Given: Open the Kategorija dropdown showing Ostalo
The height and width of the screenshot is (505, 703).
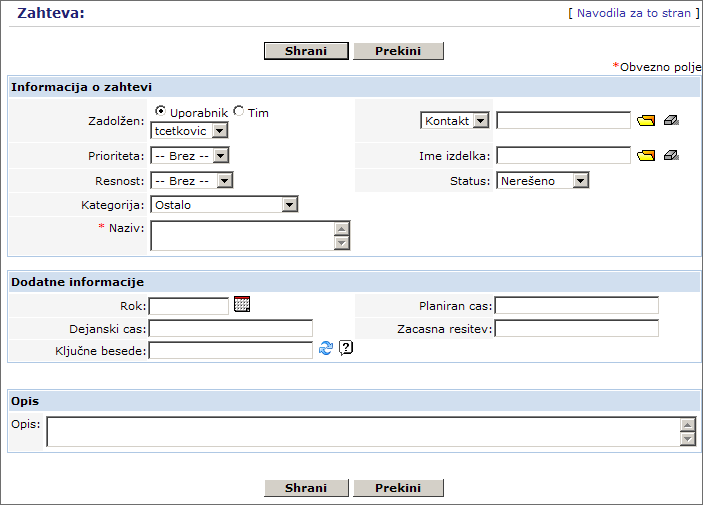Looking at the screenshot, I should coord(289,205).
